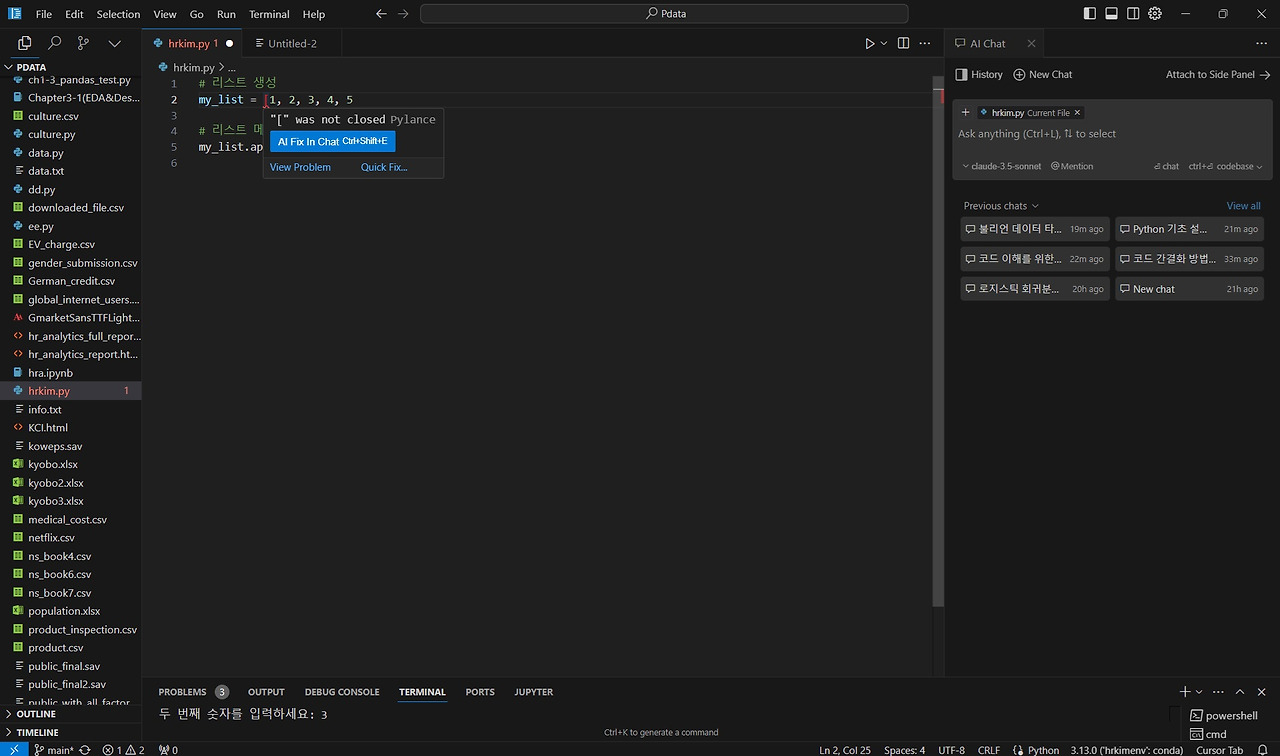Go back with the left arrow
1280x756 pixels.
click(381, 14)
